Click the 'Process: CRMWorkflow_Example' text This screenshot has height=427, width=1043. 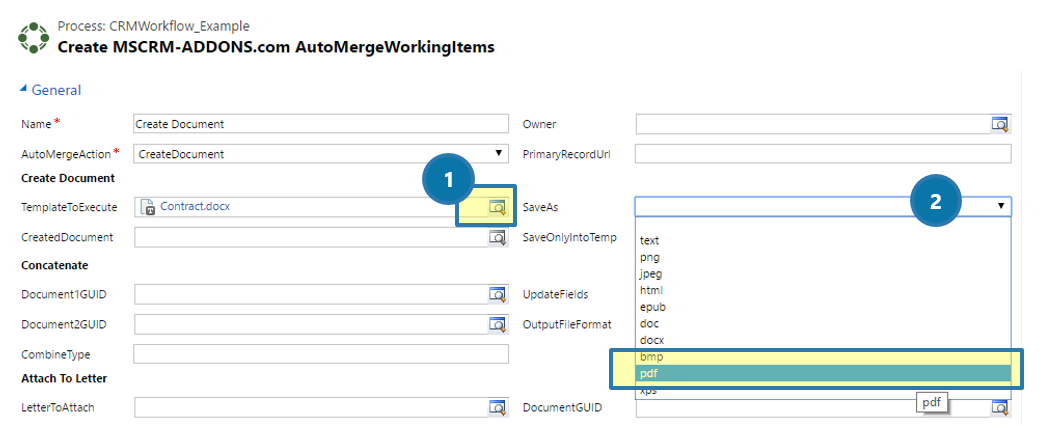pyautogui.click(x=154, y=27)
